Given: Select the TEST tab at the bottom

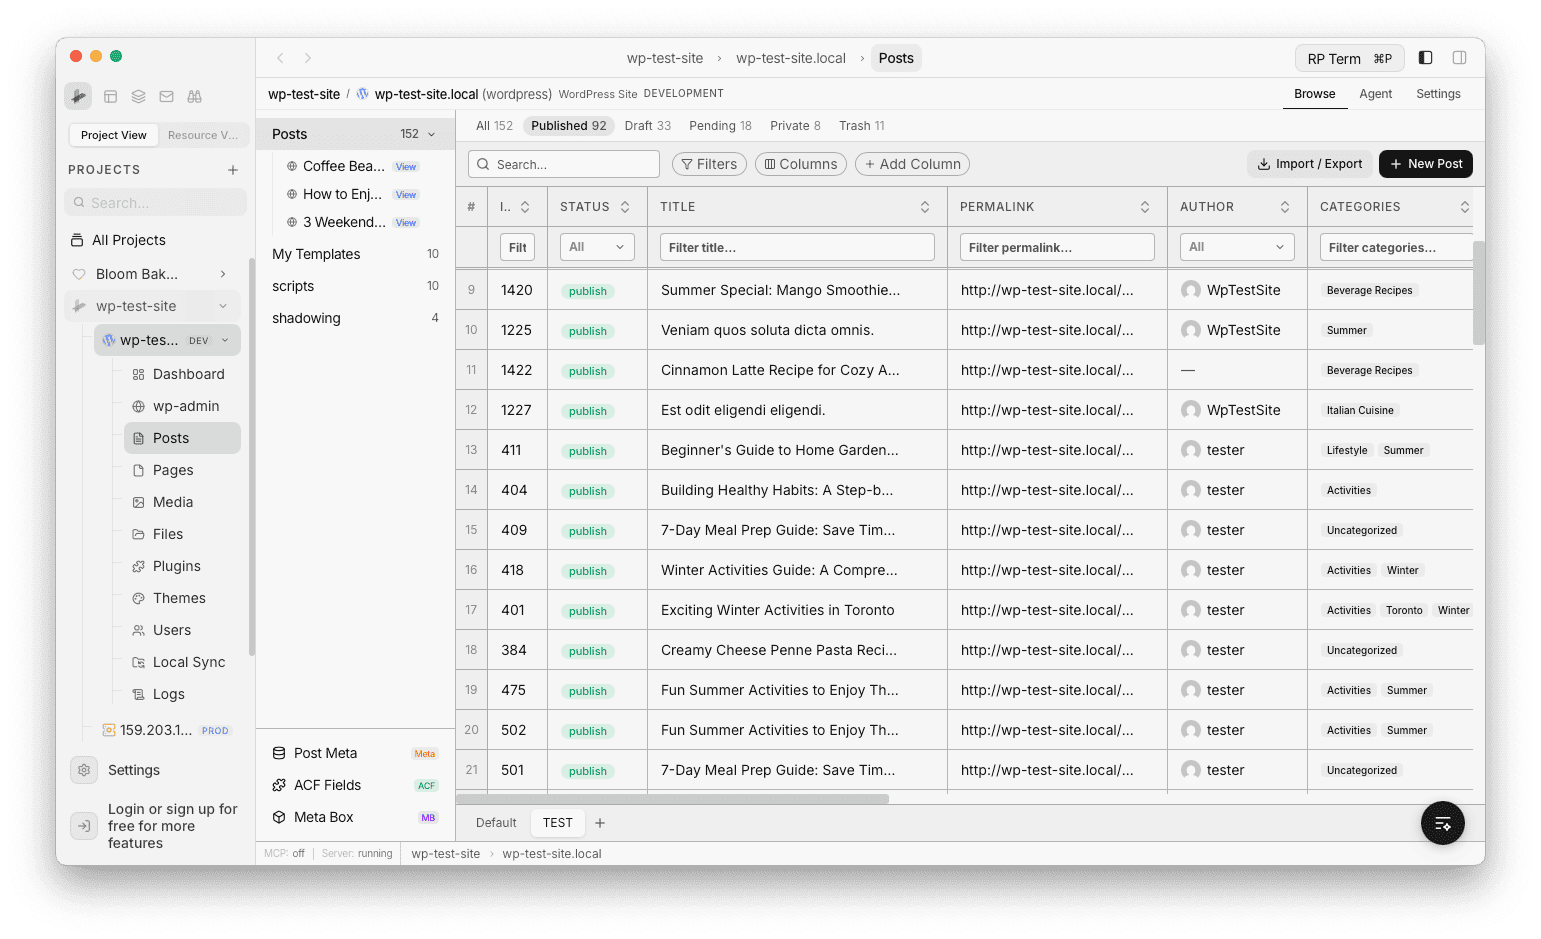Looking at the screenshot, I should tap(557, 822).
